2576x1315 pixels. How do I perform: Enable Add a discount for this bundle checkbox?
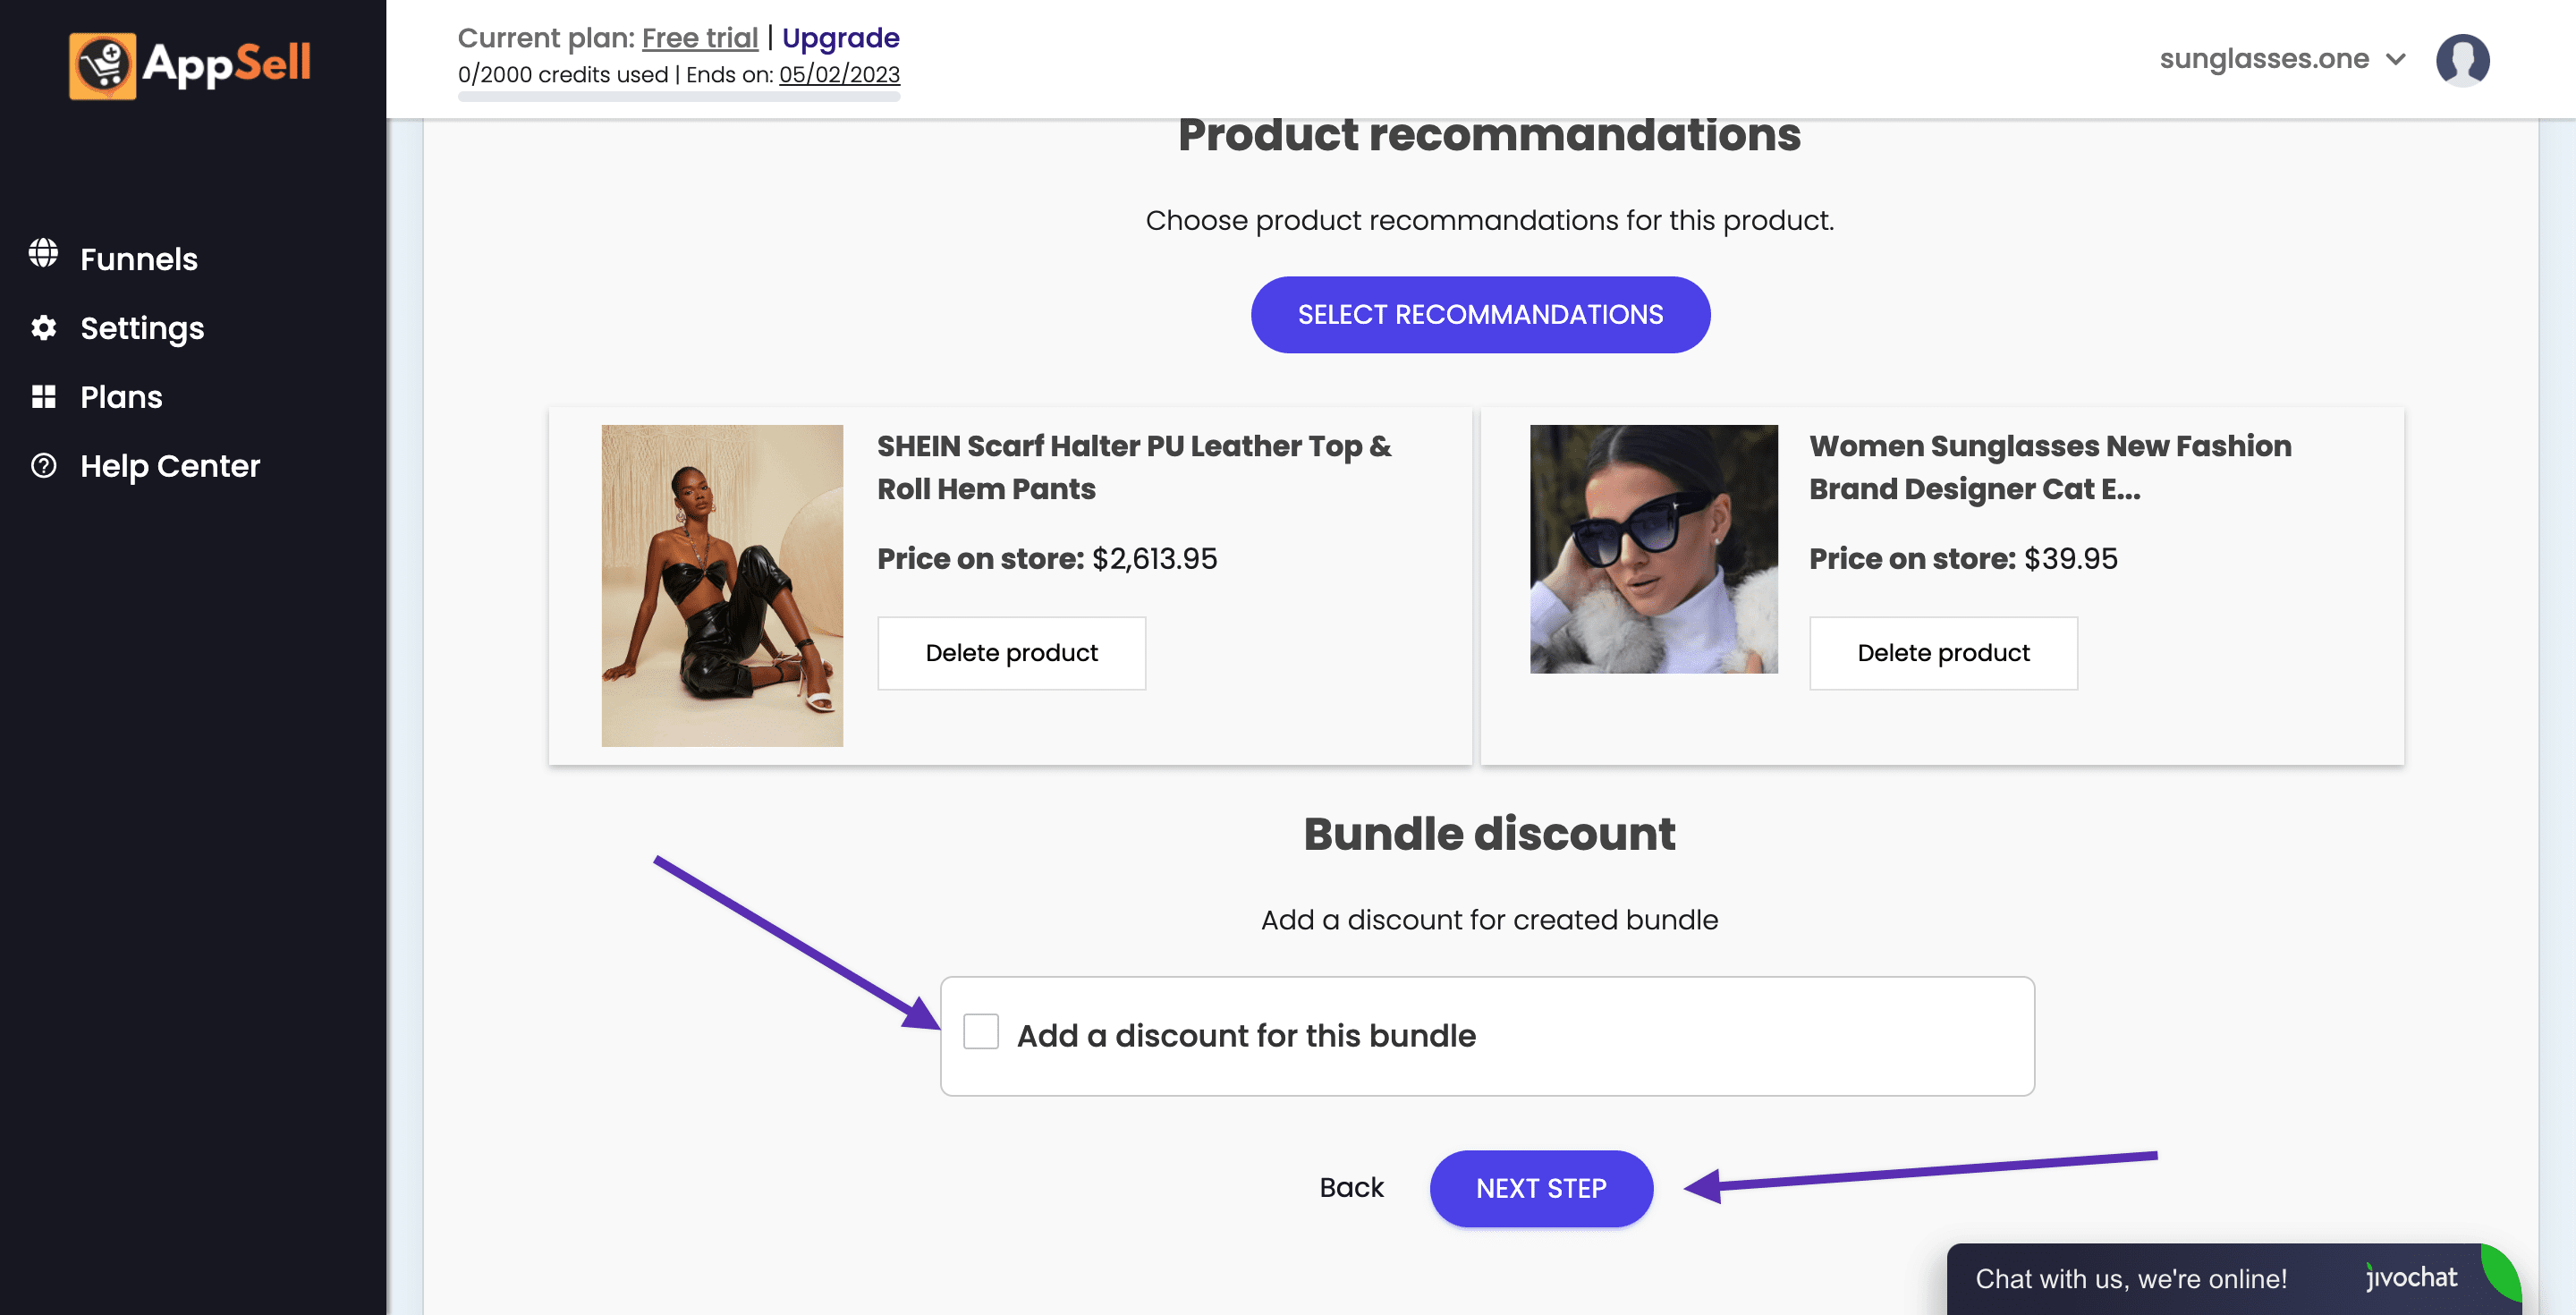pyautogui.click(x=980, y=1031)
